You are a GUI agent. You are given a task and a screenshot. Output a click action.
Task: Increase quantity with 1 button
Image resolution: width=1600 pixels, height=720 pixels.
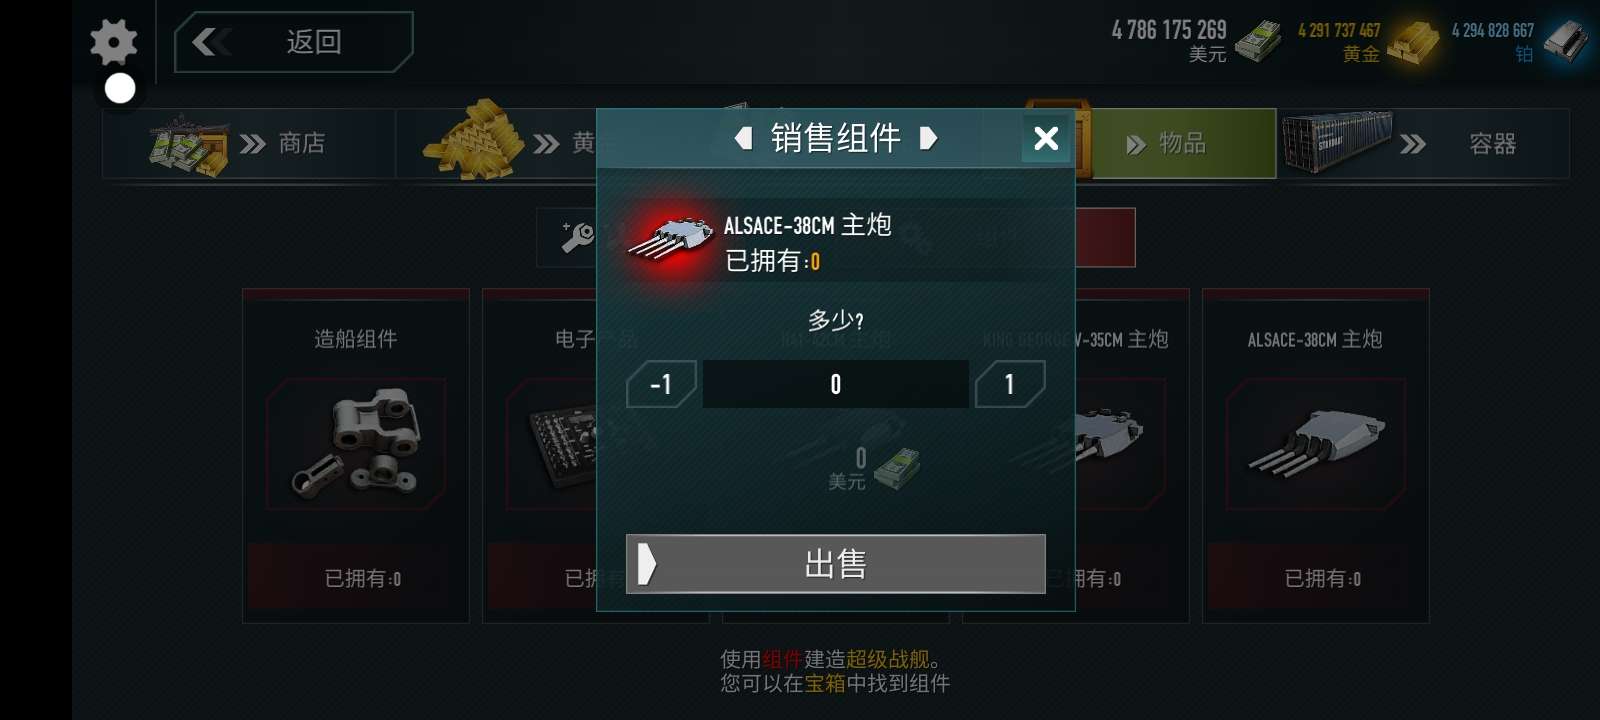pyautogui.click(x=1010, y=384)
